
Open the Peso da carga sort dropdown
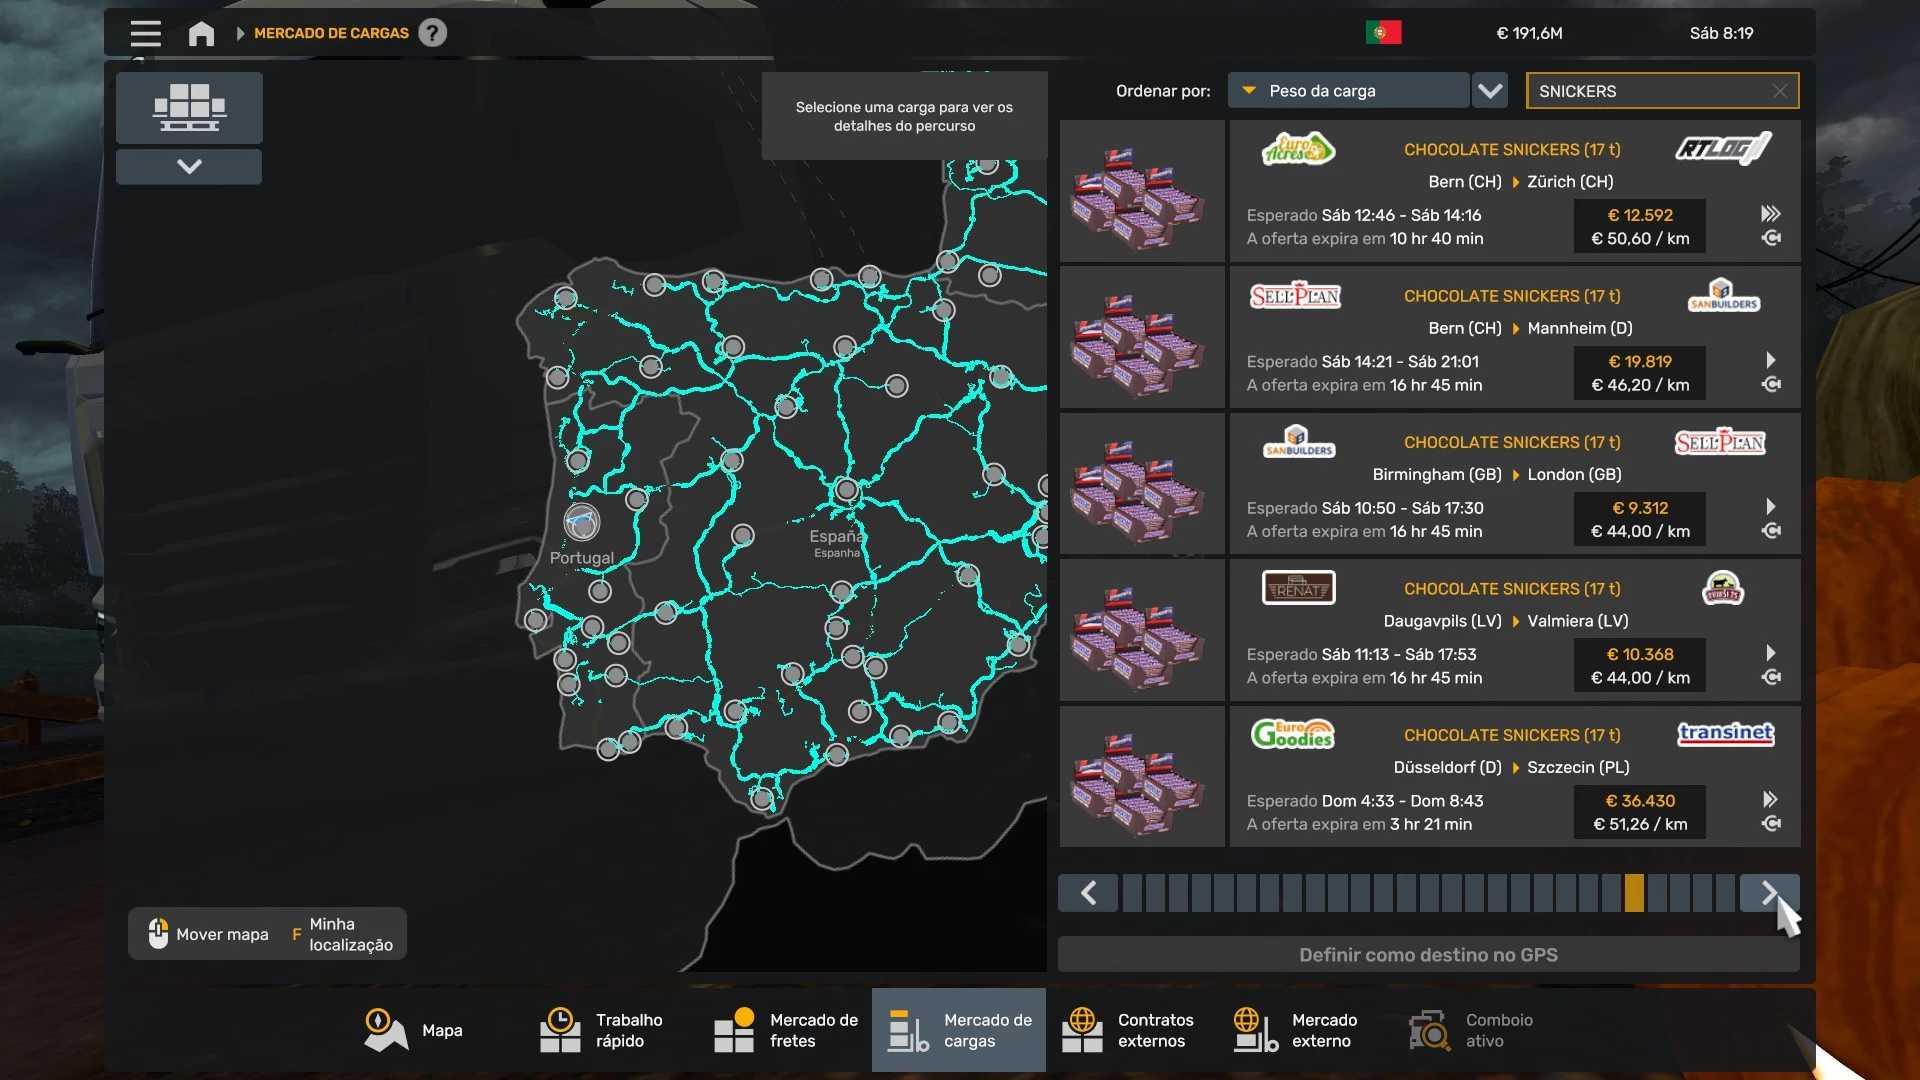pos(1348,91)
